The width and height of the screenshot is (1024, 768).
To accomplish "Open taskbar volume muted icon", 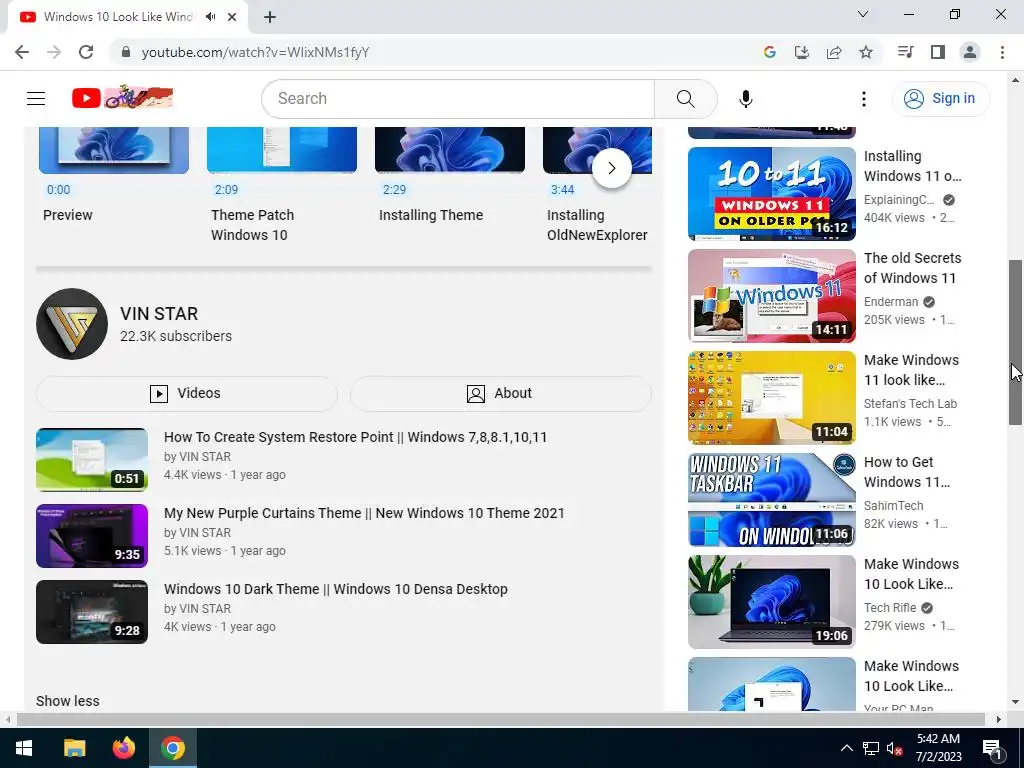I will 895,748.
